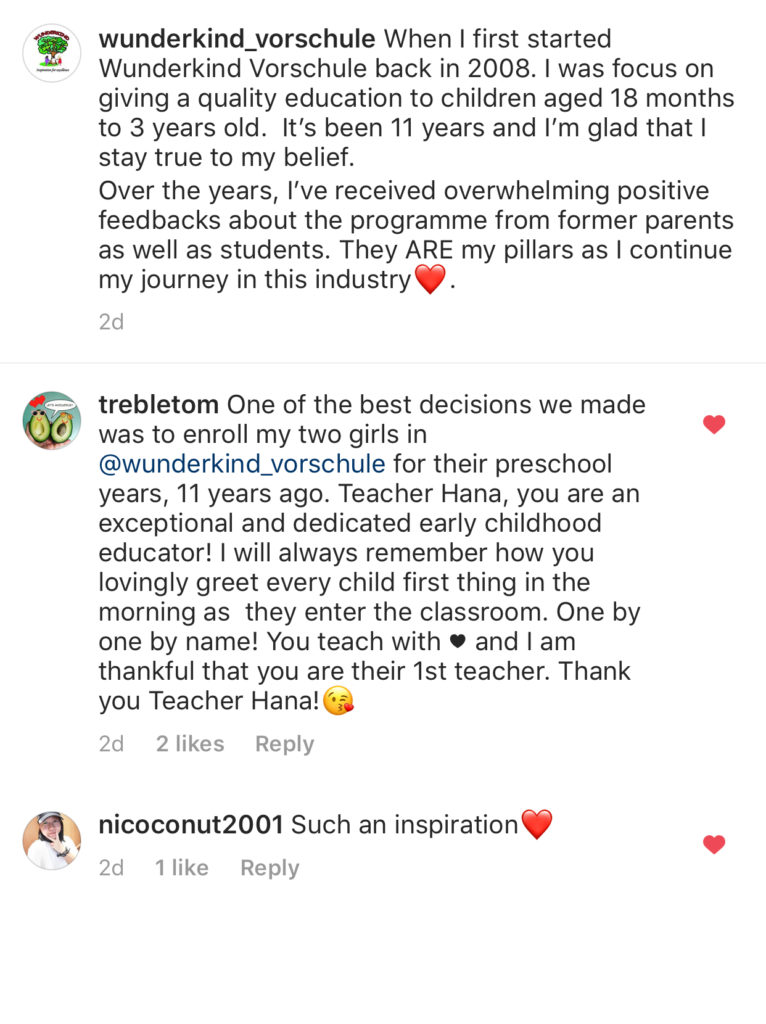Tap the kissing face emoji in trebletom's comment
The image size is (766, 1024).
[x=339, y=702]
